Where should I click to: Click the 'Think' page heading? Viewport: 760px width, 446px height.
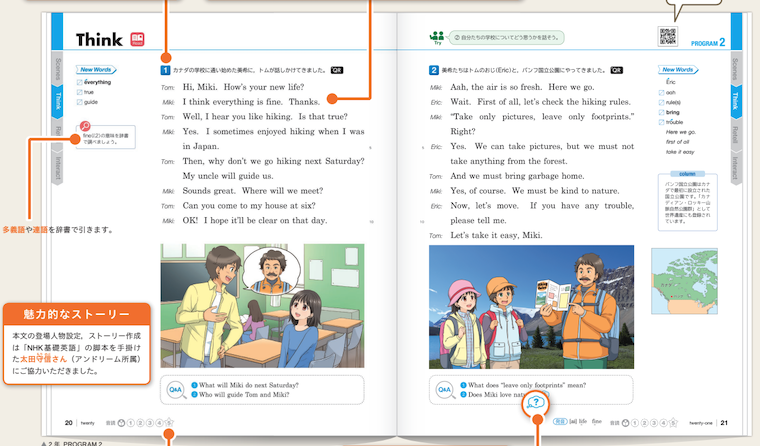[x=99, y=40]
